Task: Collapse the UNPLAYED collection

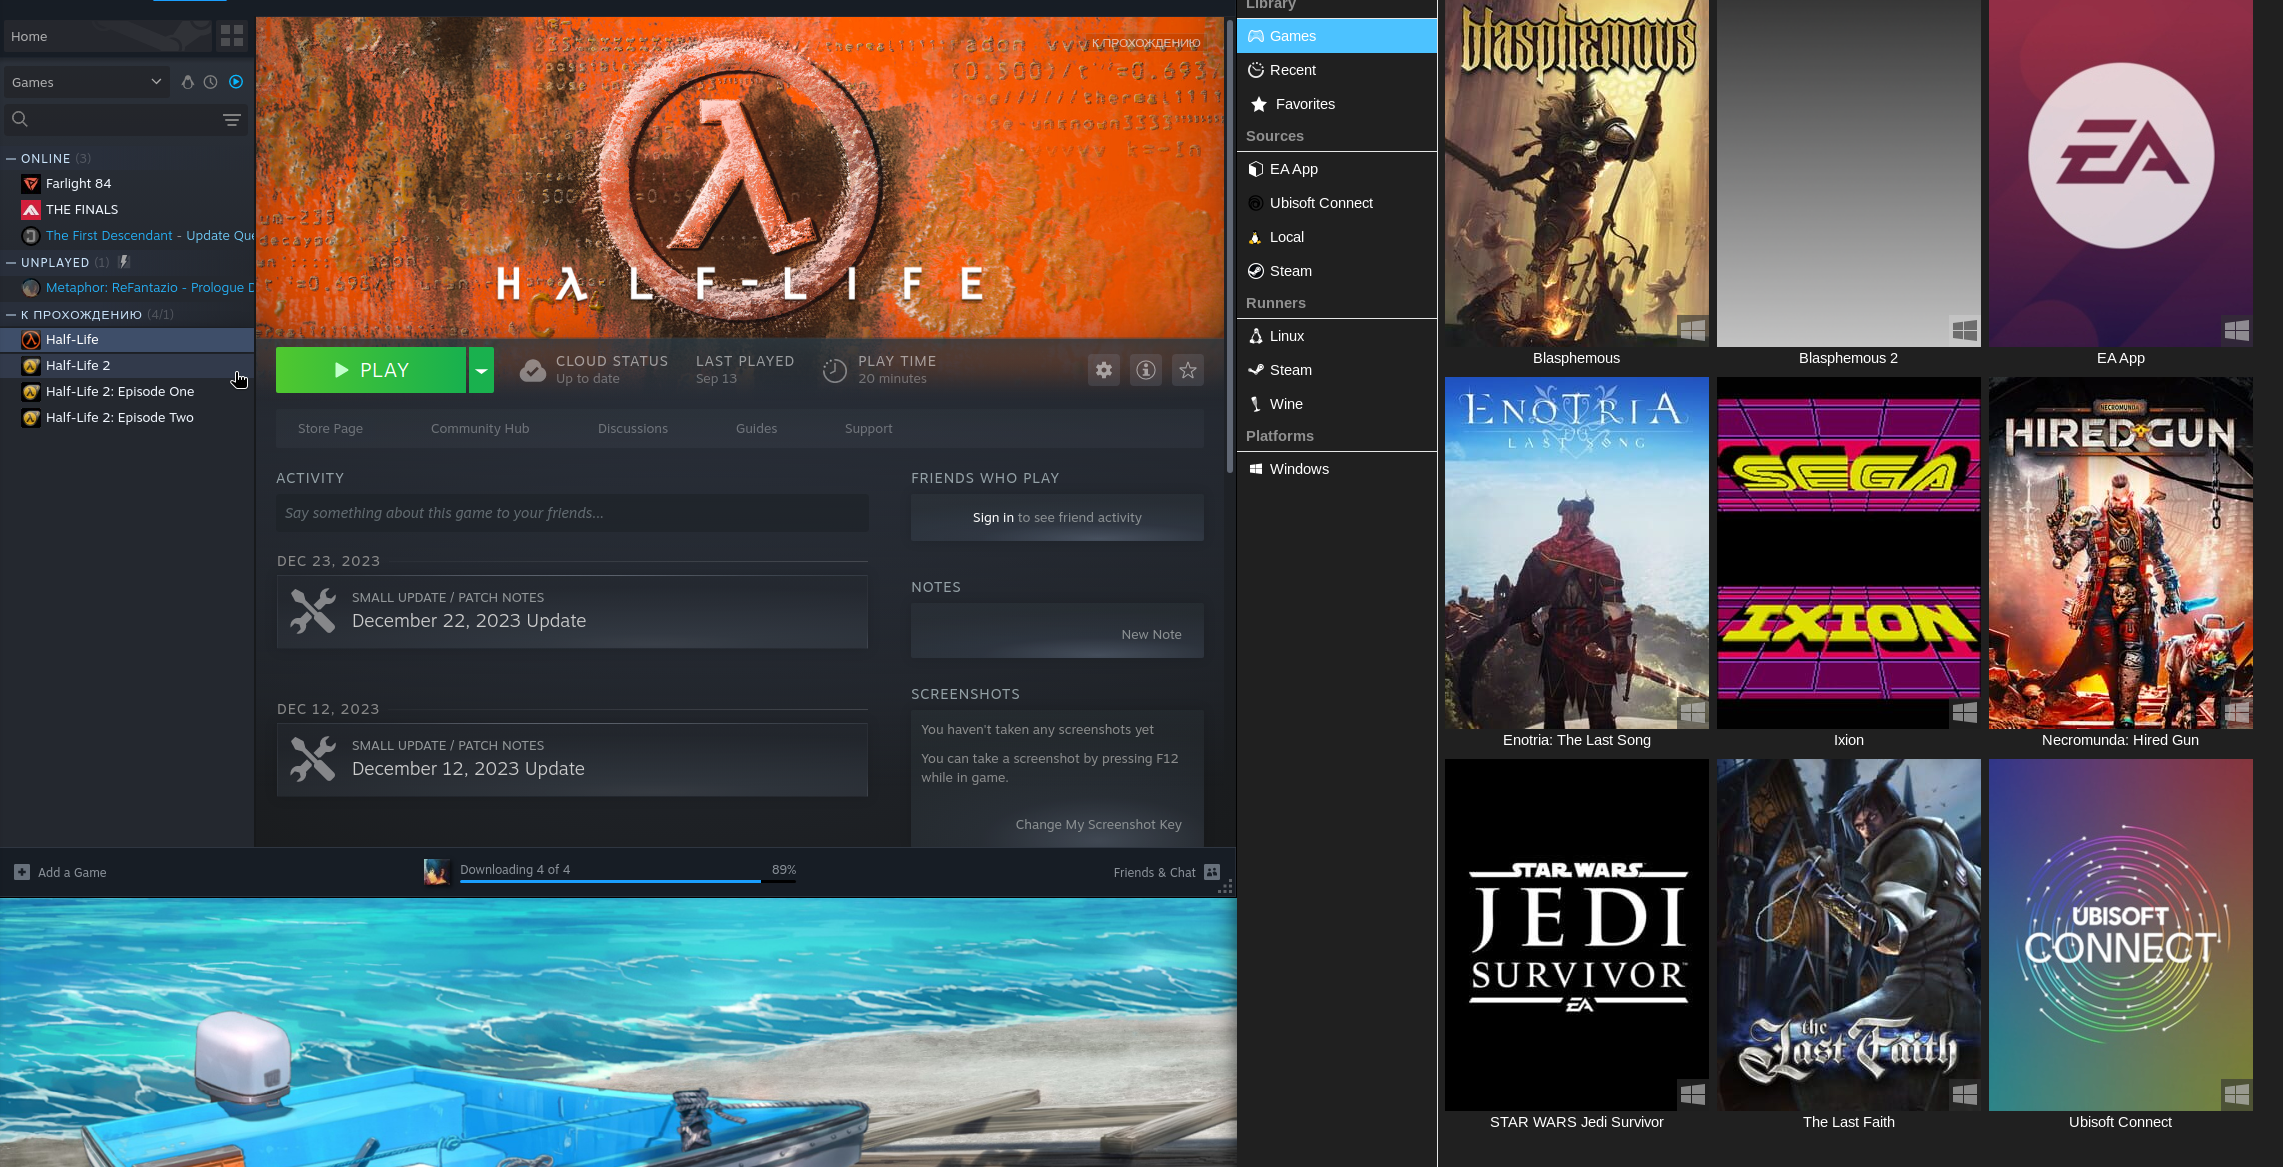Action: coord(11,262)
